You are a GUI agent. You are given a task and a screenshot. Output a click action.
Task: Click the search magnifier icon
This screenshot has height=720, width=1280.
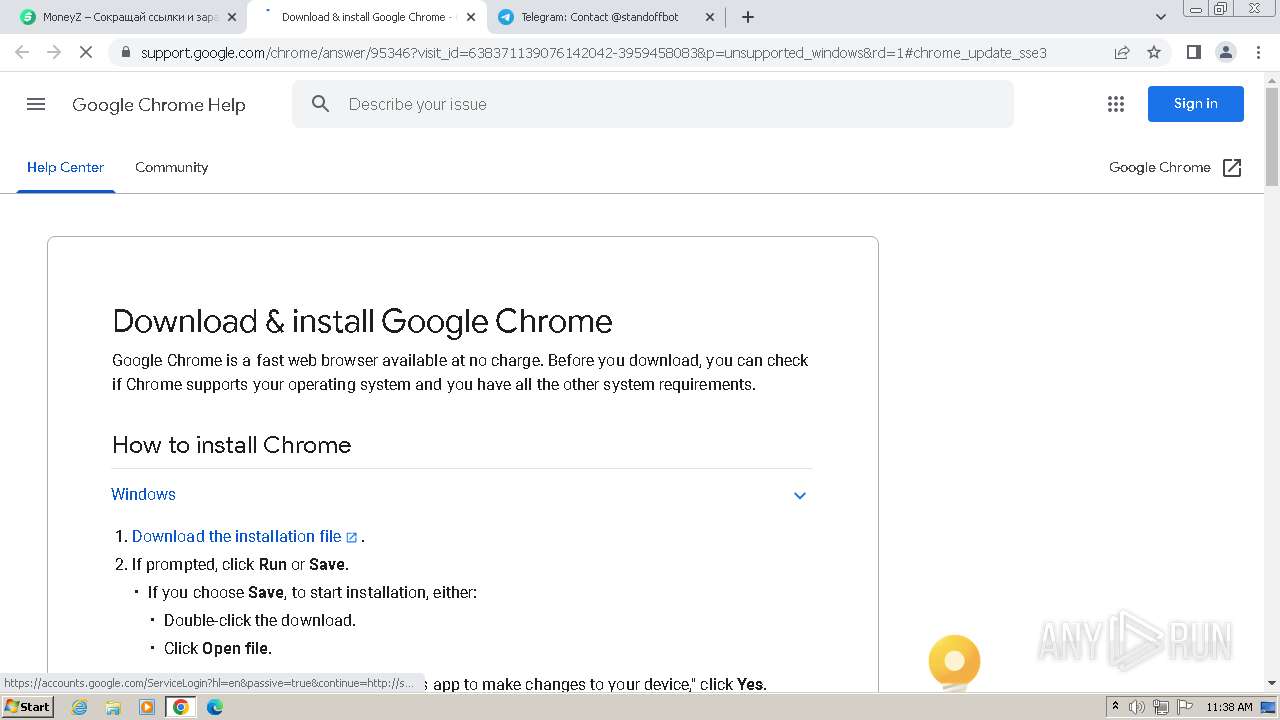click(x=320, y=104)
